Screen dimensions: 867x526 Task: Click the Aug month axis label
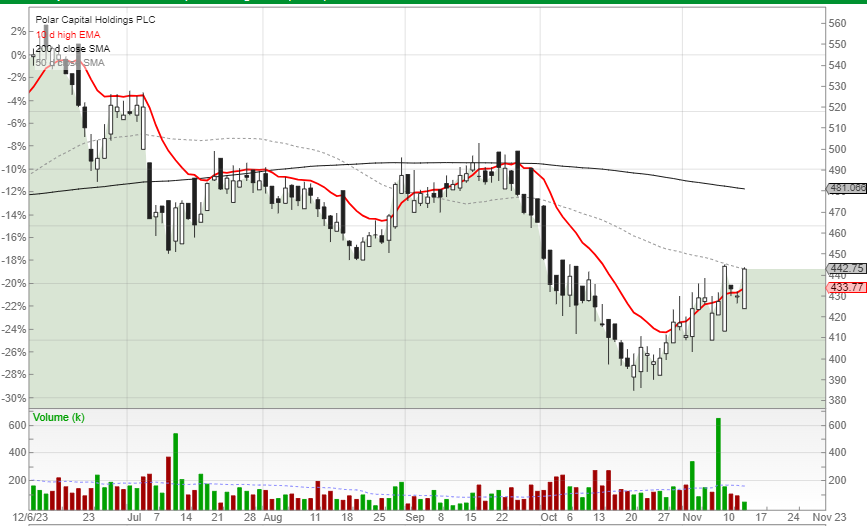[273, 517]
